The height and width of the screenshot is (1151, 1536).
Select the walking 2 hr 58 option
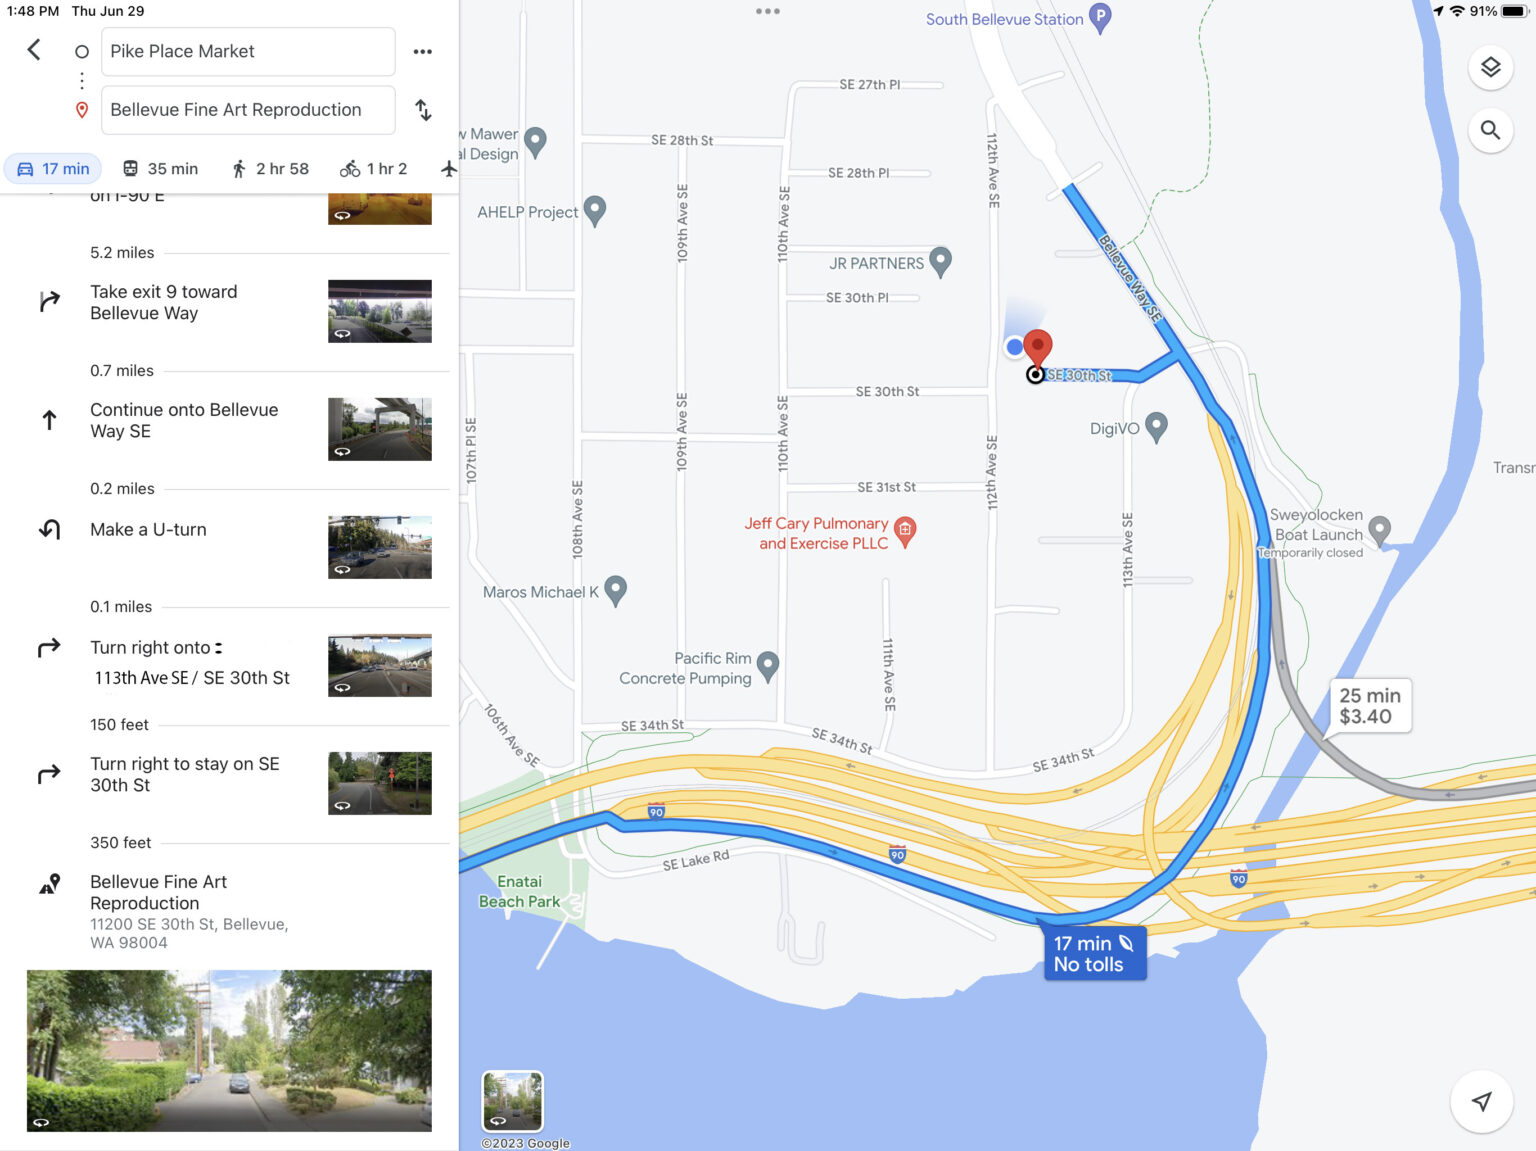(x=270, y=169)
